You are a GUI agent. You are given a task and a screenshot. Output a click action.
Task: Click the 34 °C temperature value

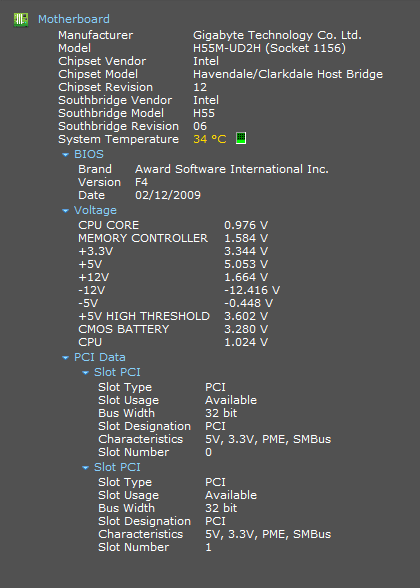pos(210,139)
